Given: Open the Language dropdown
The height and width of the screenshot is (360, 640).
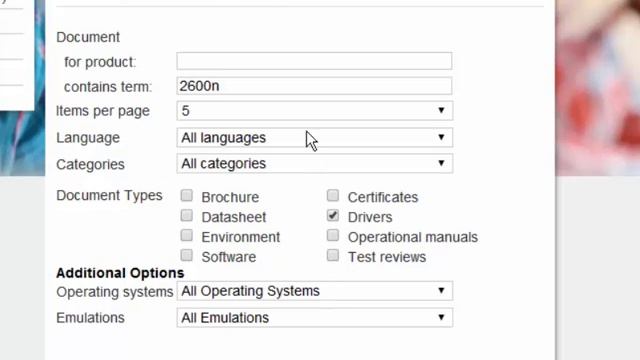Looking at the screenshot, I should coord(314,138).
